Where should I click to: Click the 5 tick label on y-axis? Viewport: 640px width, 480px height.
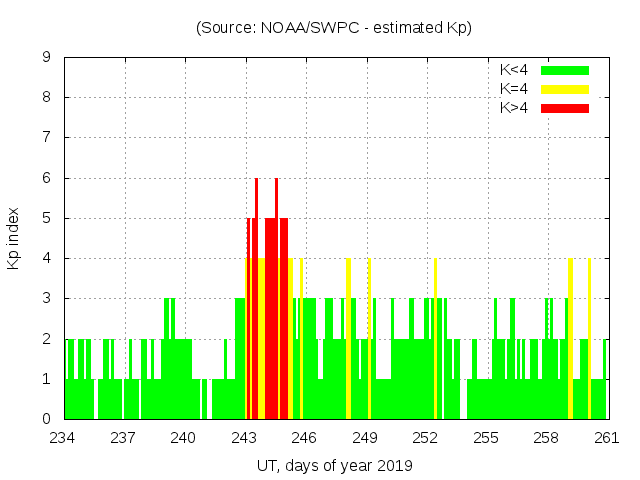[47, 218]
